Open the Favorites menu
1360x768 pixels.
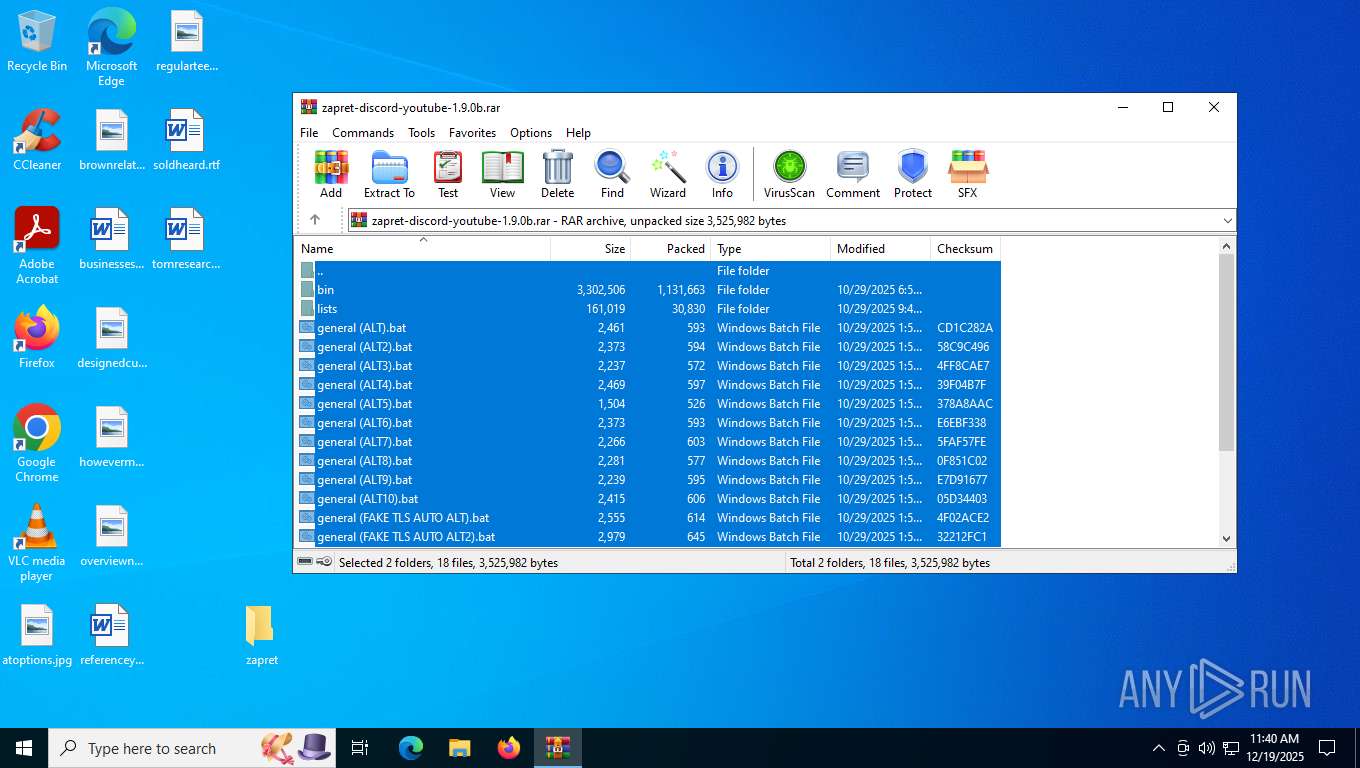click(x=472, y=132)
